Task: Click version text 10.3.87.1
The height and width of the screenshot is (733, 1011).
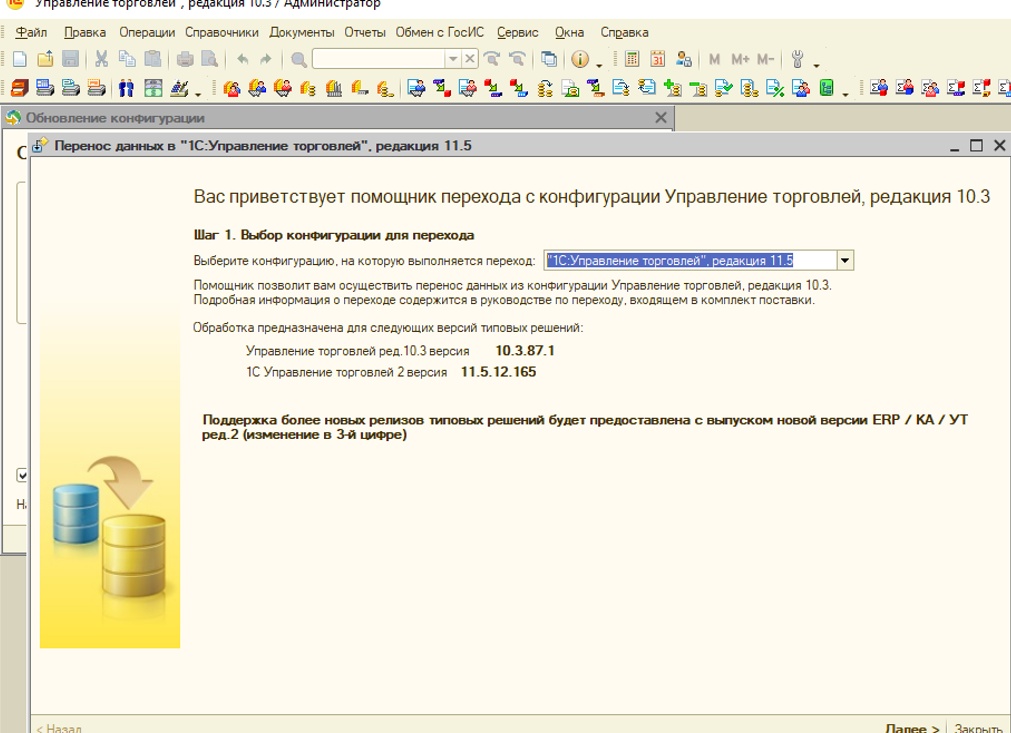Action: (525, 351)
